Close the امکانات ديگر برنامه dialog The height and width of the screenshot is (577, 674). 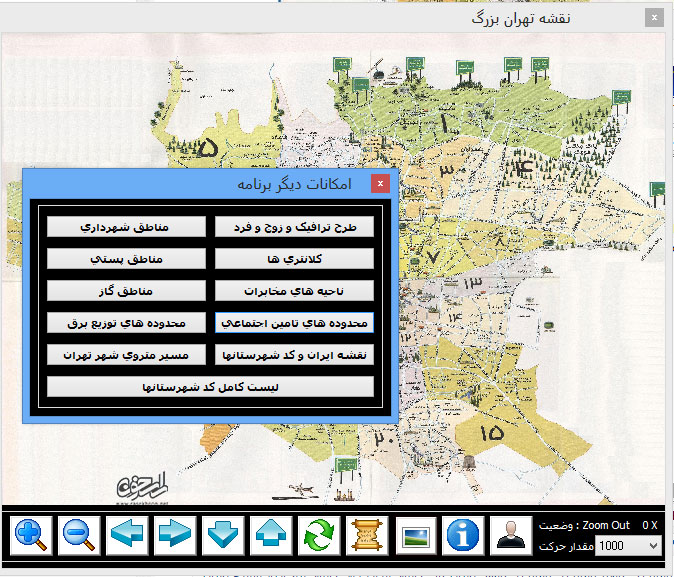coord(380,184)
